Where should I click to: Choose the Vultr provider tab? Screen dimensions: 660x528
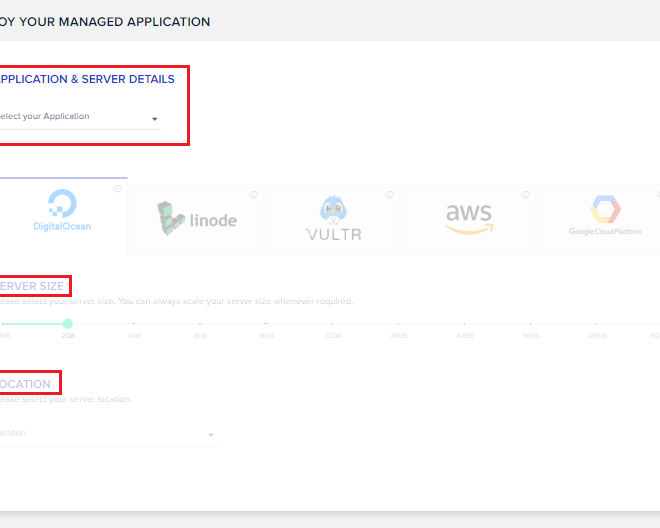(x=332, y=220)
